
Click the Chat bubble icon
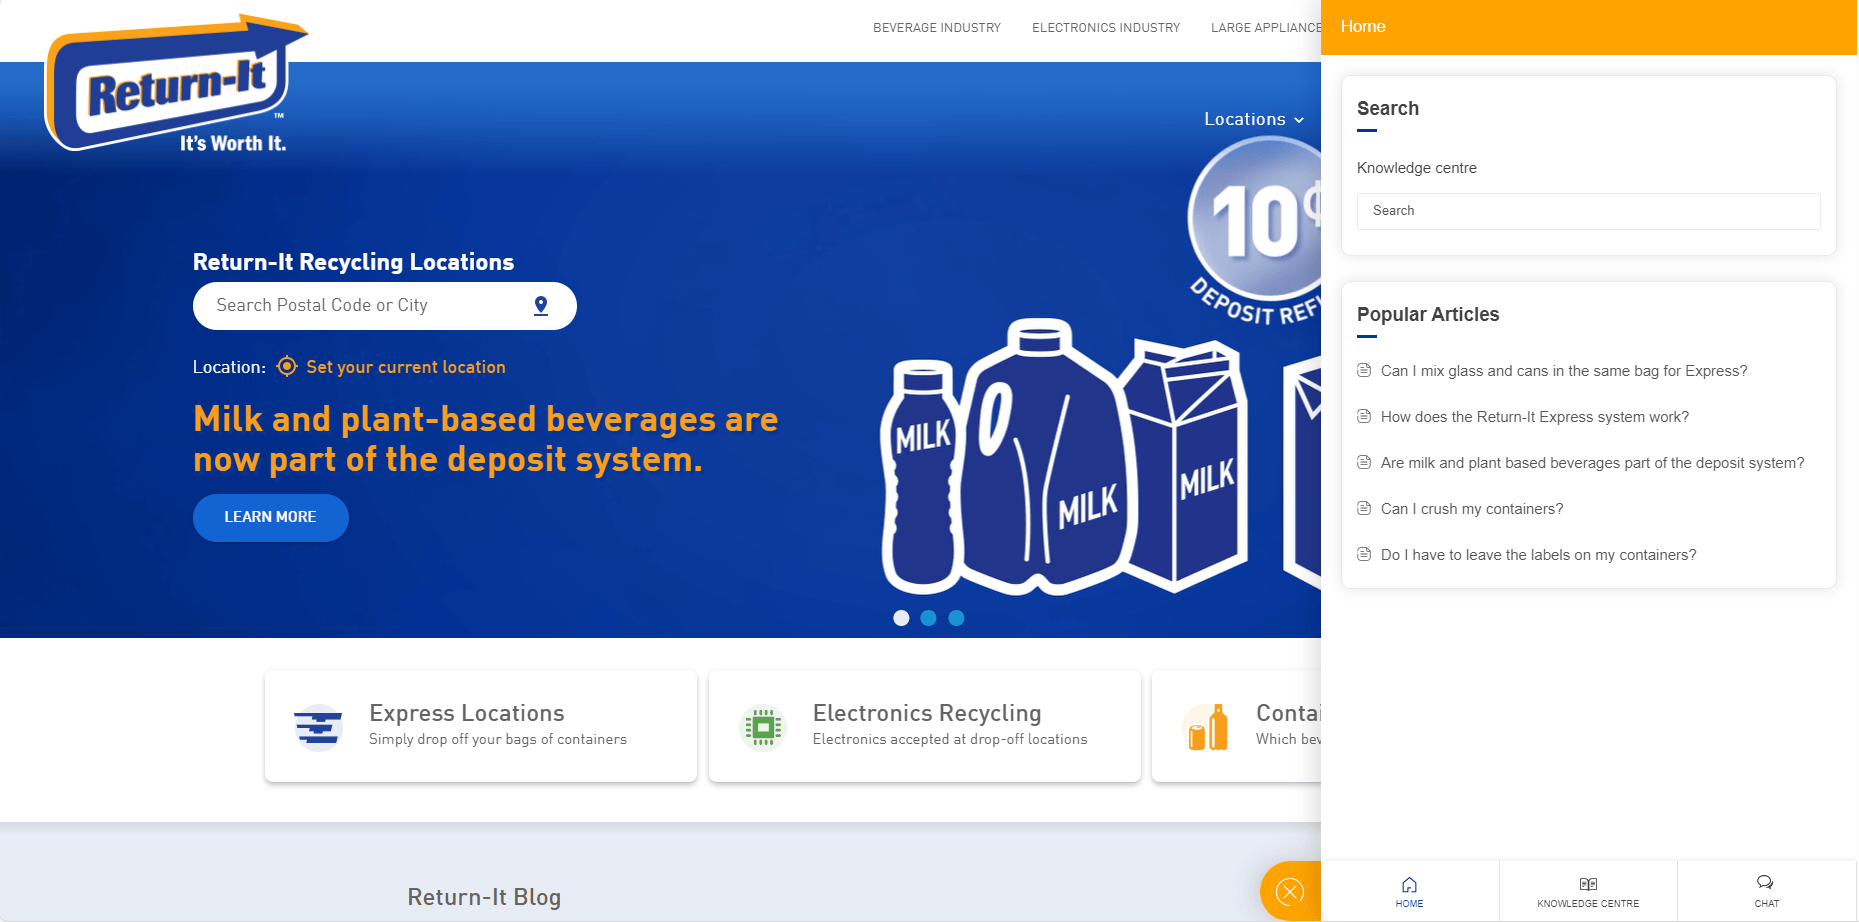coord(1765,882)
